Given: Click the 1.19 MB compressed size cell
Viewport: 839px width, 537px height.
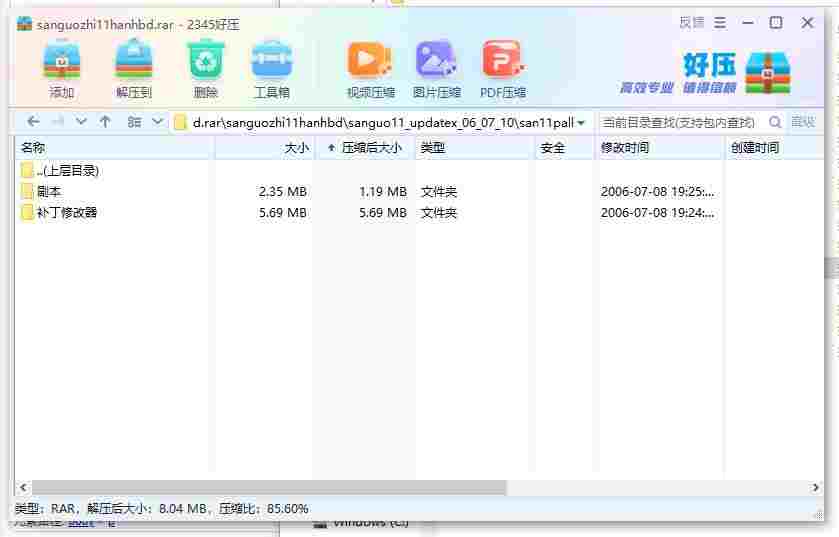Looking at the screenshot, I should [x=383, y=191].
